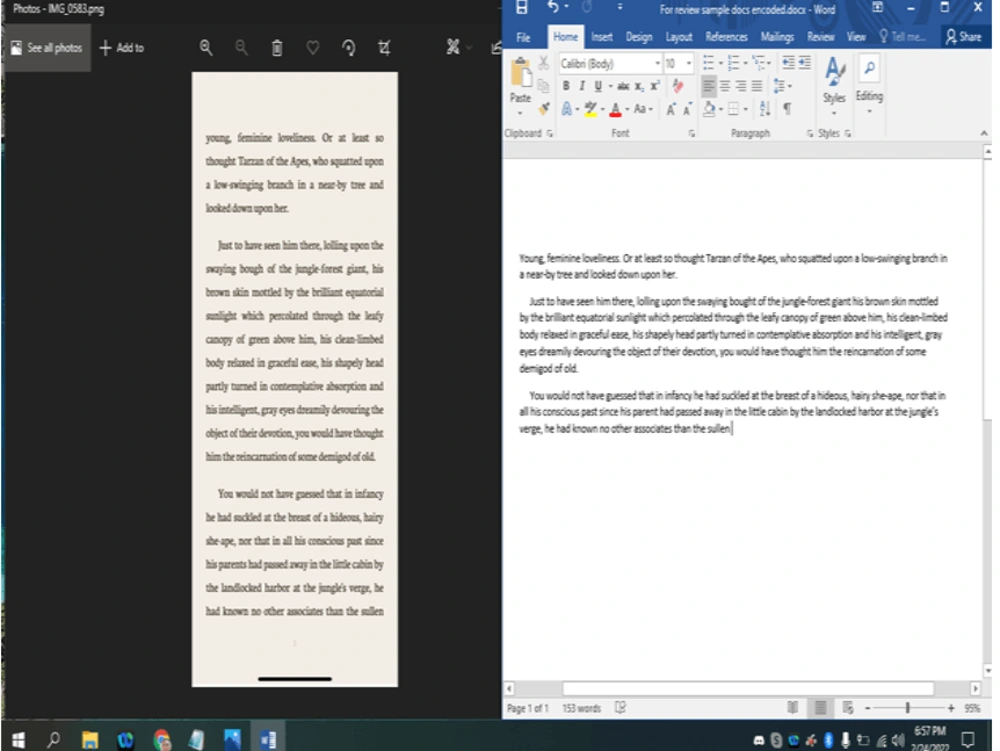Click Add to in Photos toolbar
The image size is (1000, 751).
122,48
